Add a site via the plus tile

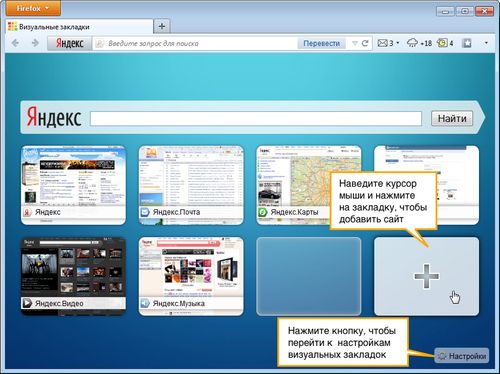[x=426, y=276]
